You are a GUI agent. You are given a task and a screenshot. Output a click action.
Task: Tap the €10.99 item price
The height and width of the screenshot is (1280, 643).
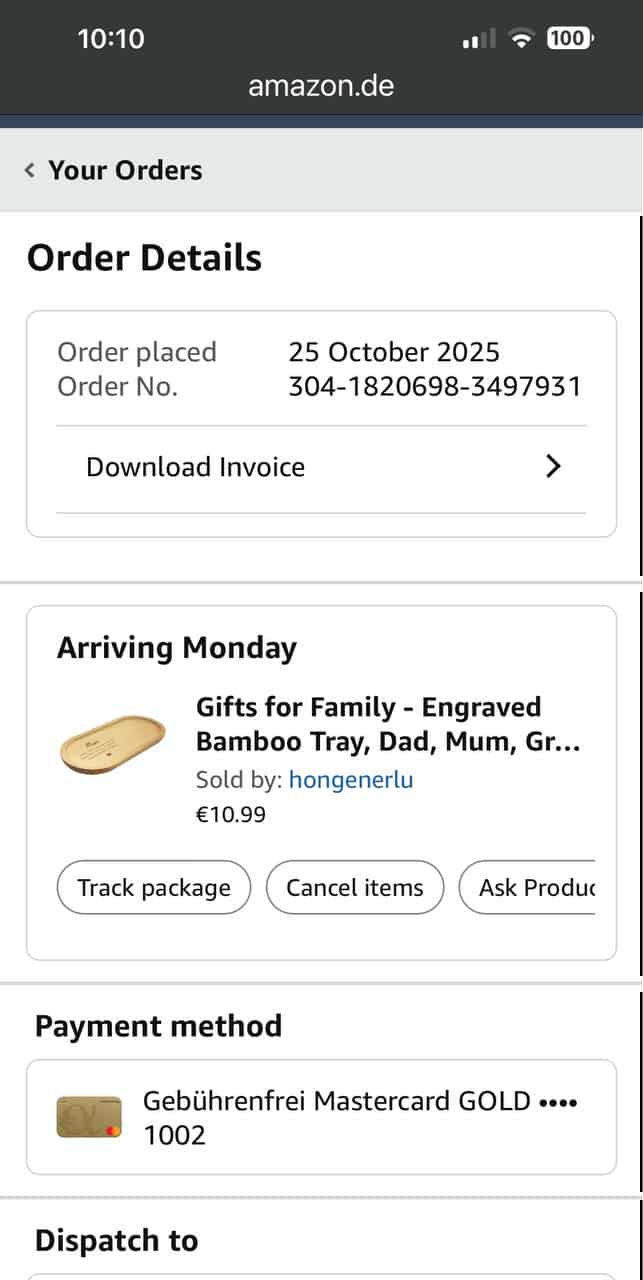coord(231,814)
